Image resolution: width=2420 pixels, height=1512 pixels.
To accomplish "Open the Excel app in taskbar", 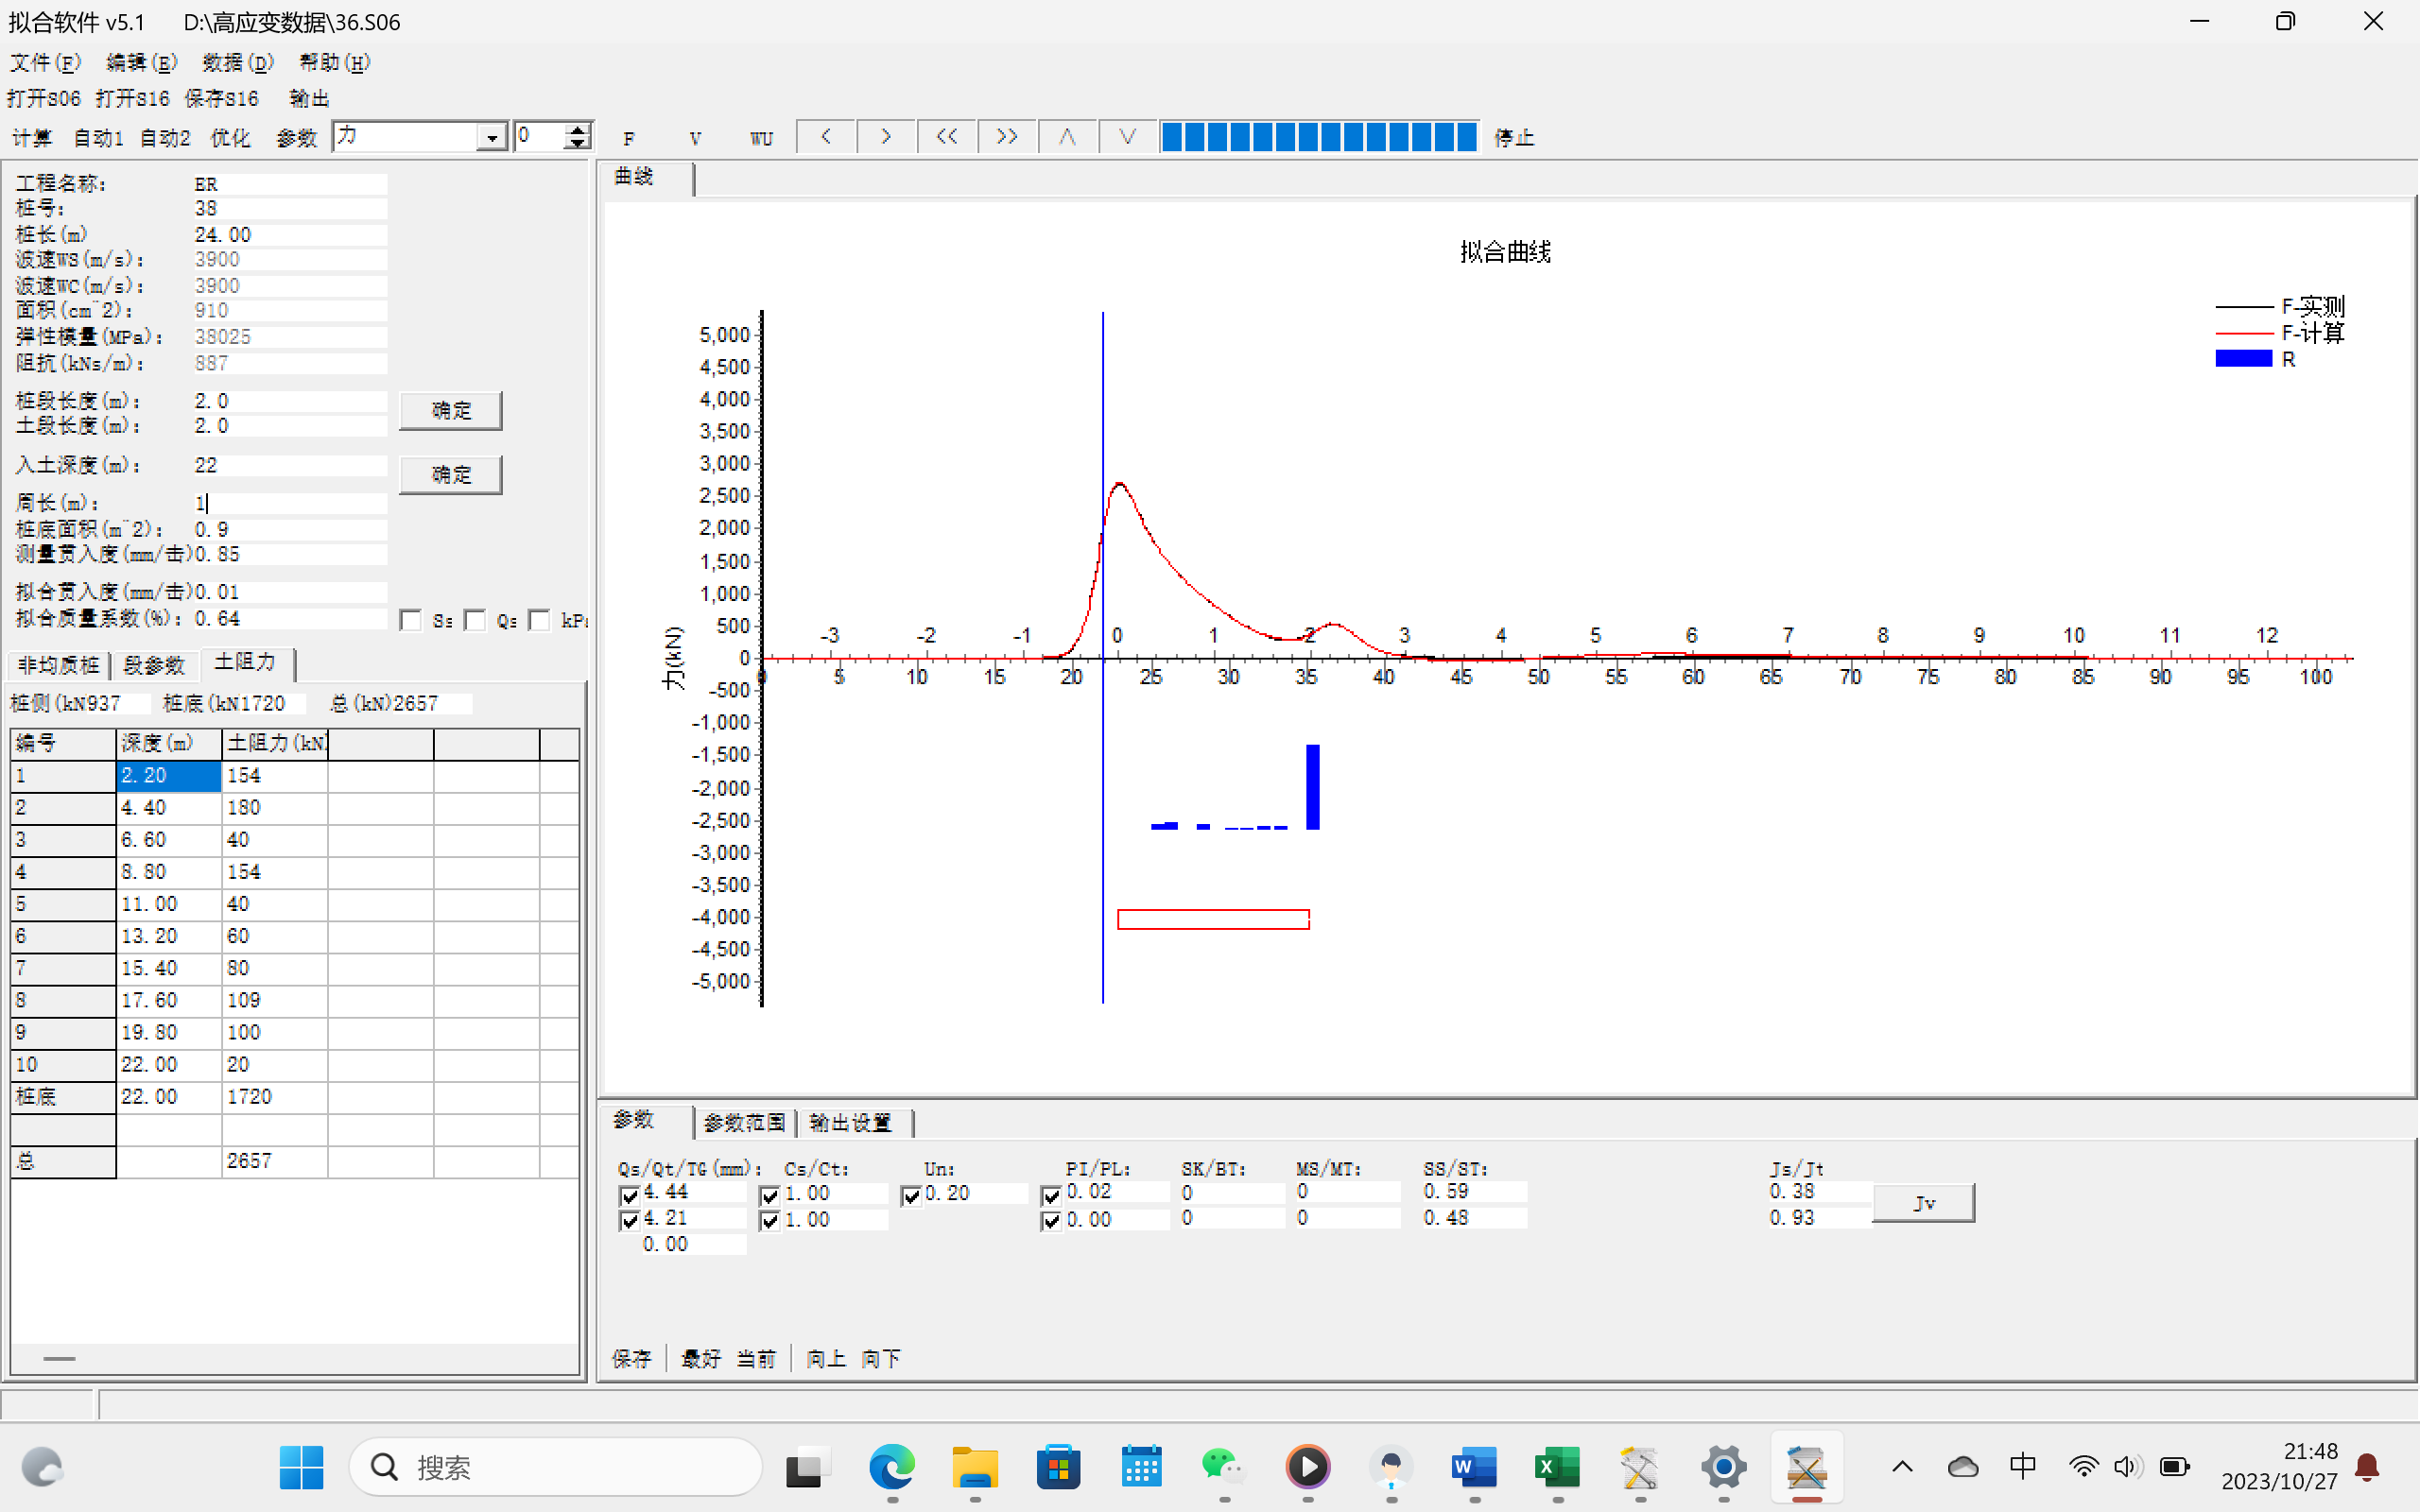I will [x=1557, y=1467].
